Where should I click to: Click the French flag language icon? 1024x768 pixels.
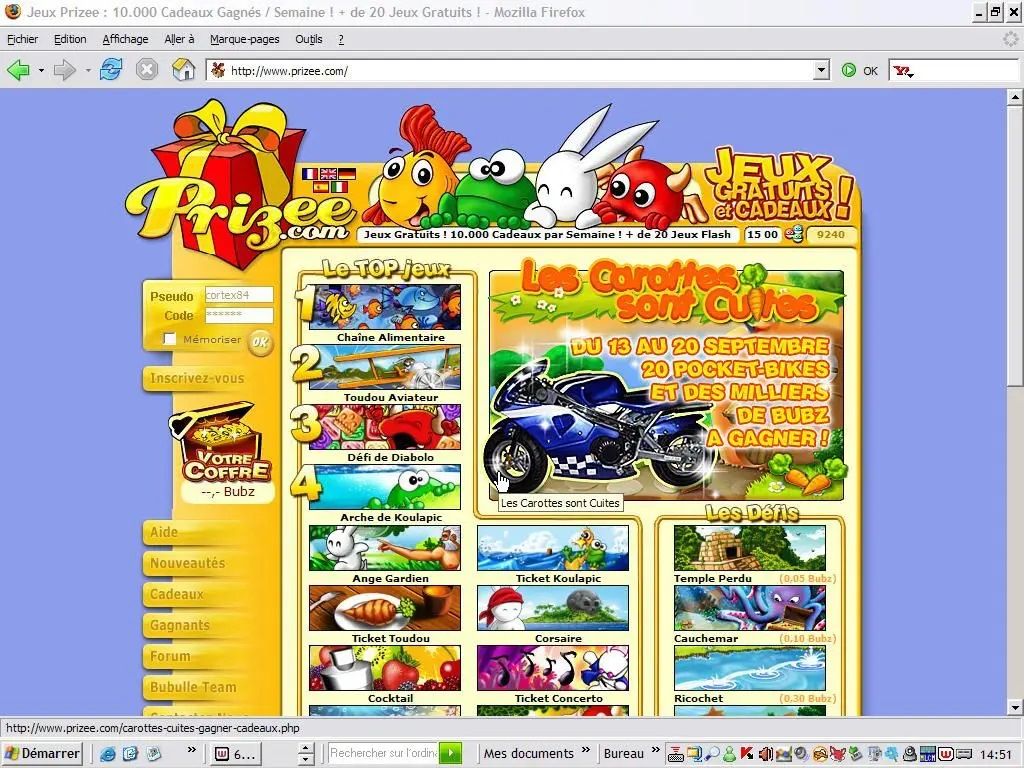point(310,174)
